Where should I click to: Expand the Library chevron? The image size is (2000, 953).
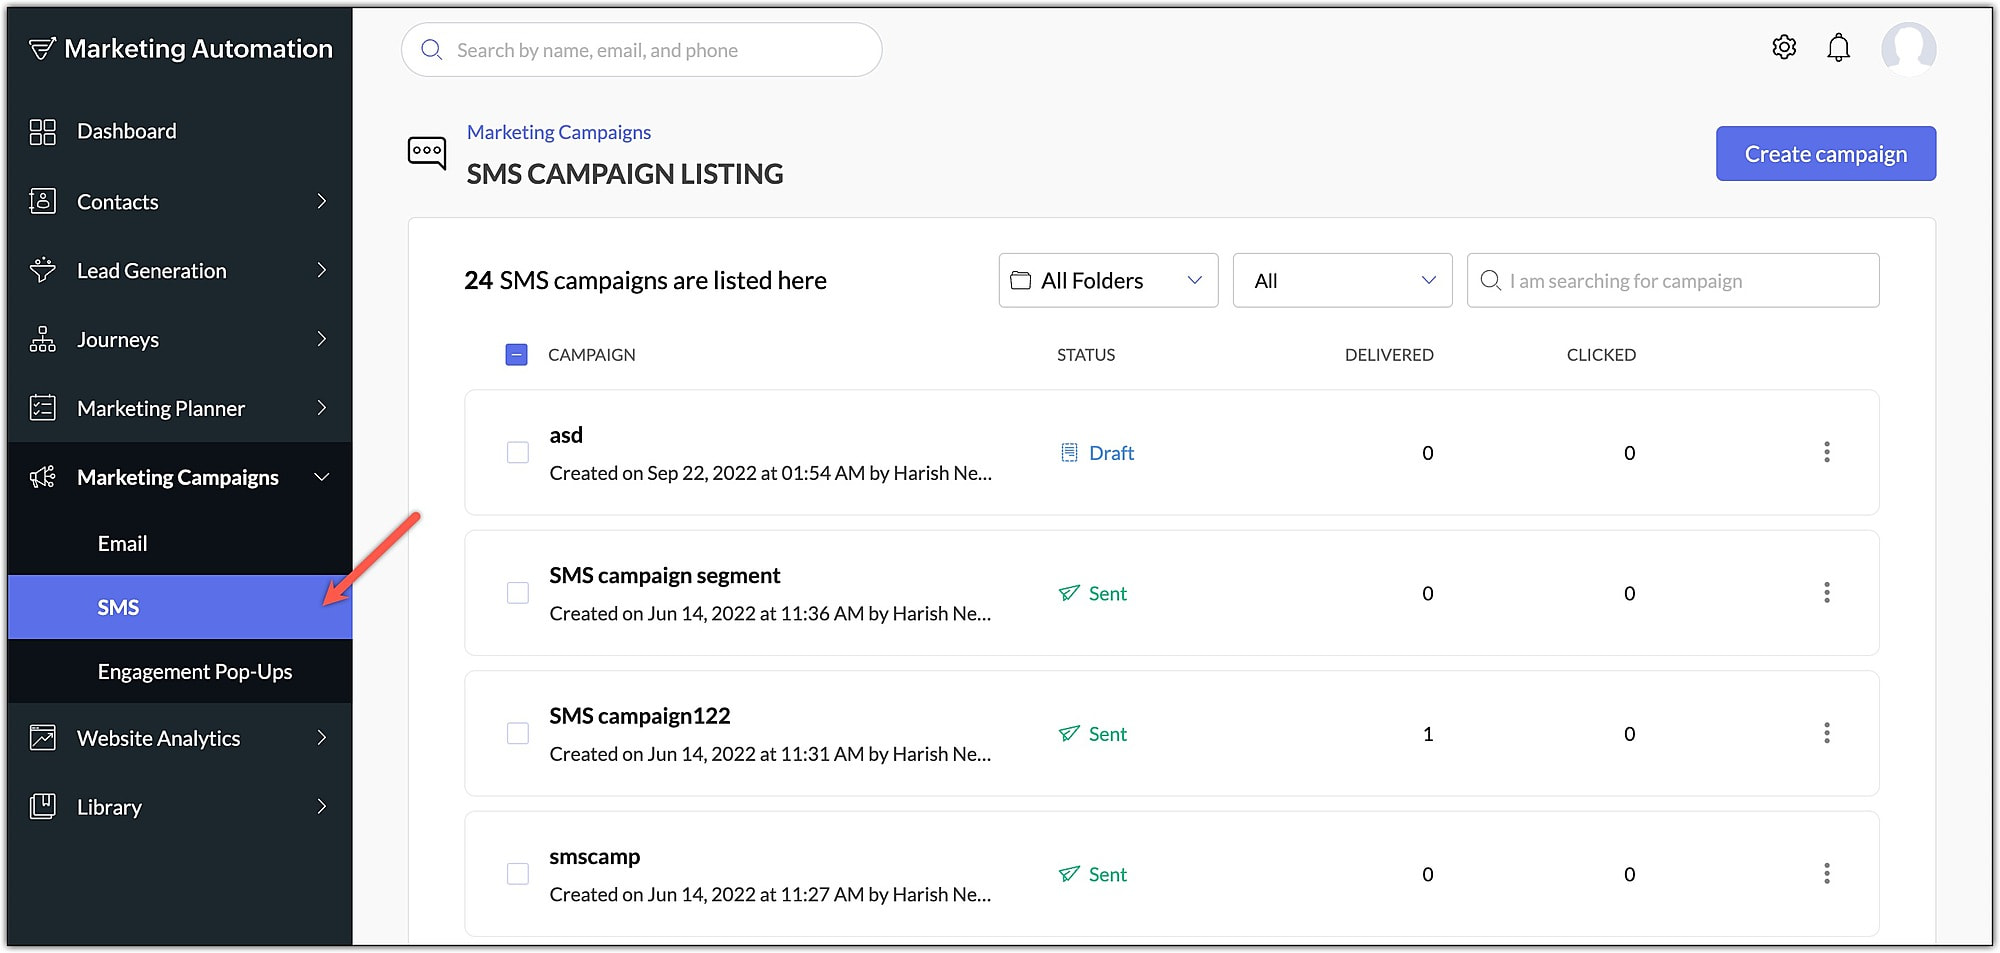click(x=322, y=806)
